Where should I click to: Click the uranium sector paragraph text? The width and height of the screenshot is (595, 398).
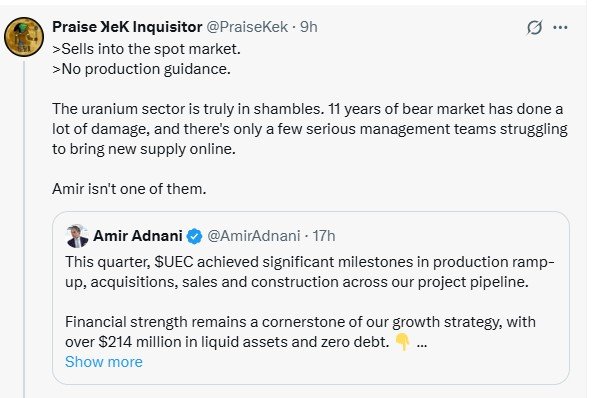310,129
